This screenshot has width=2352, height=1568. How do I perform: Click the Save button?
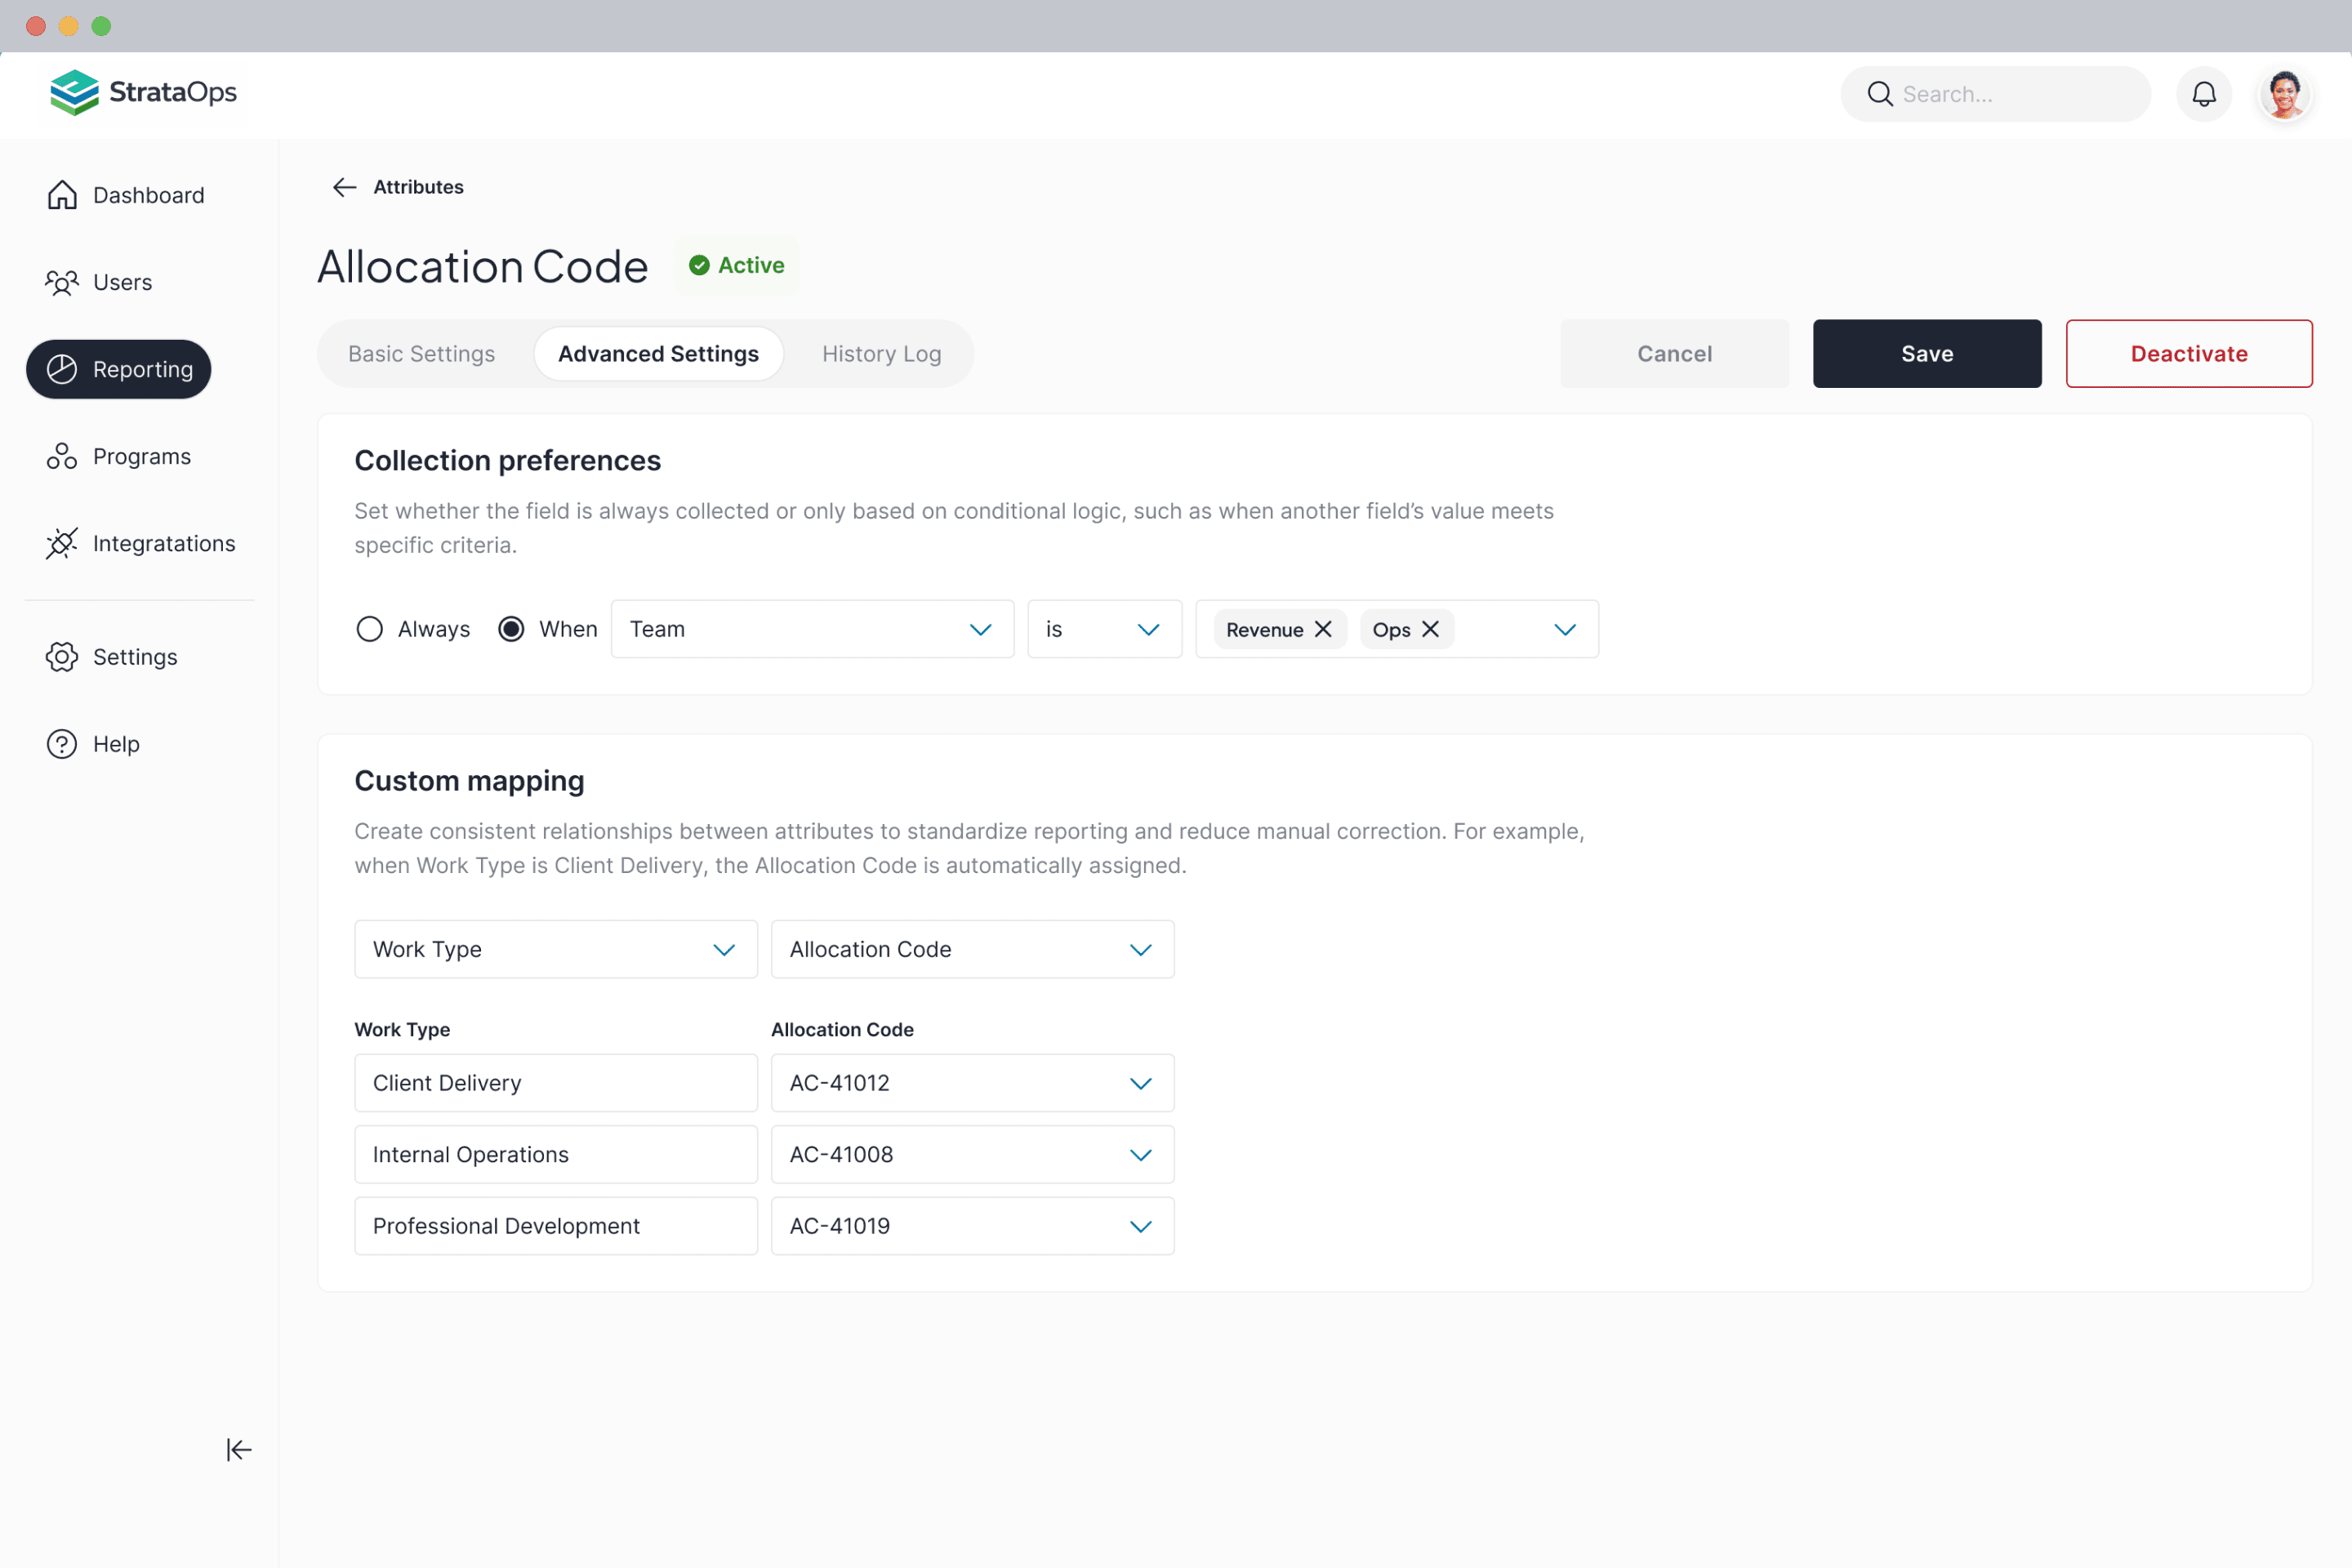pyautogui.click(x=1926, y=354)
